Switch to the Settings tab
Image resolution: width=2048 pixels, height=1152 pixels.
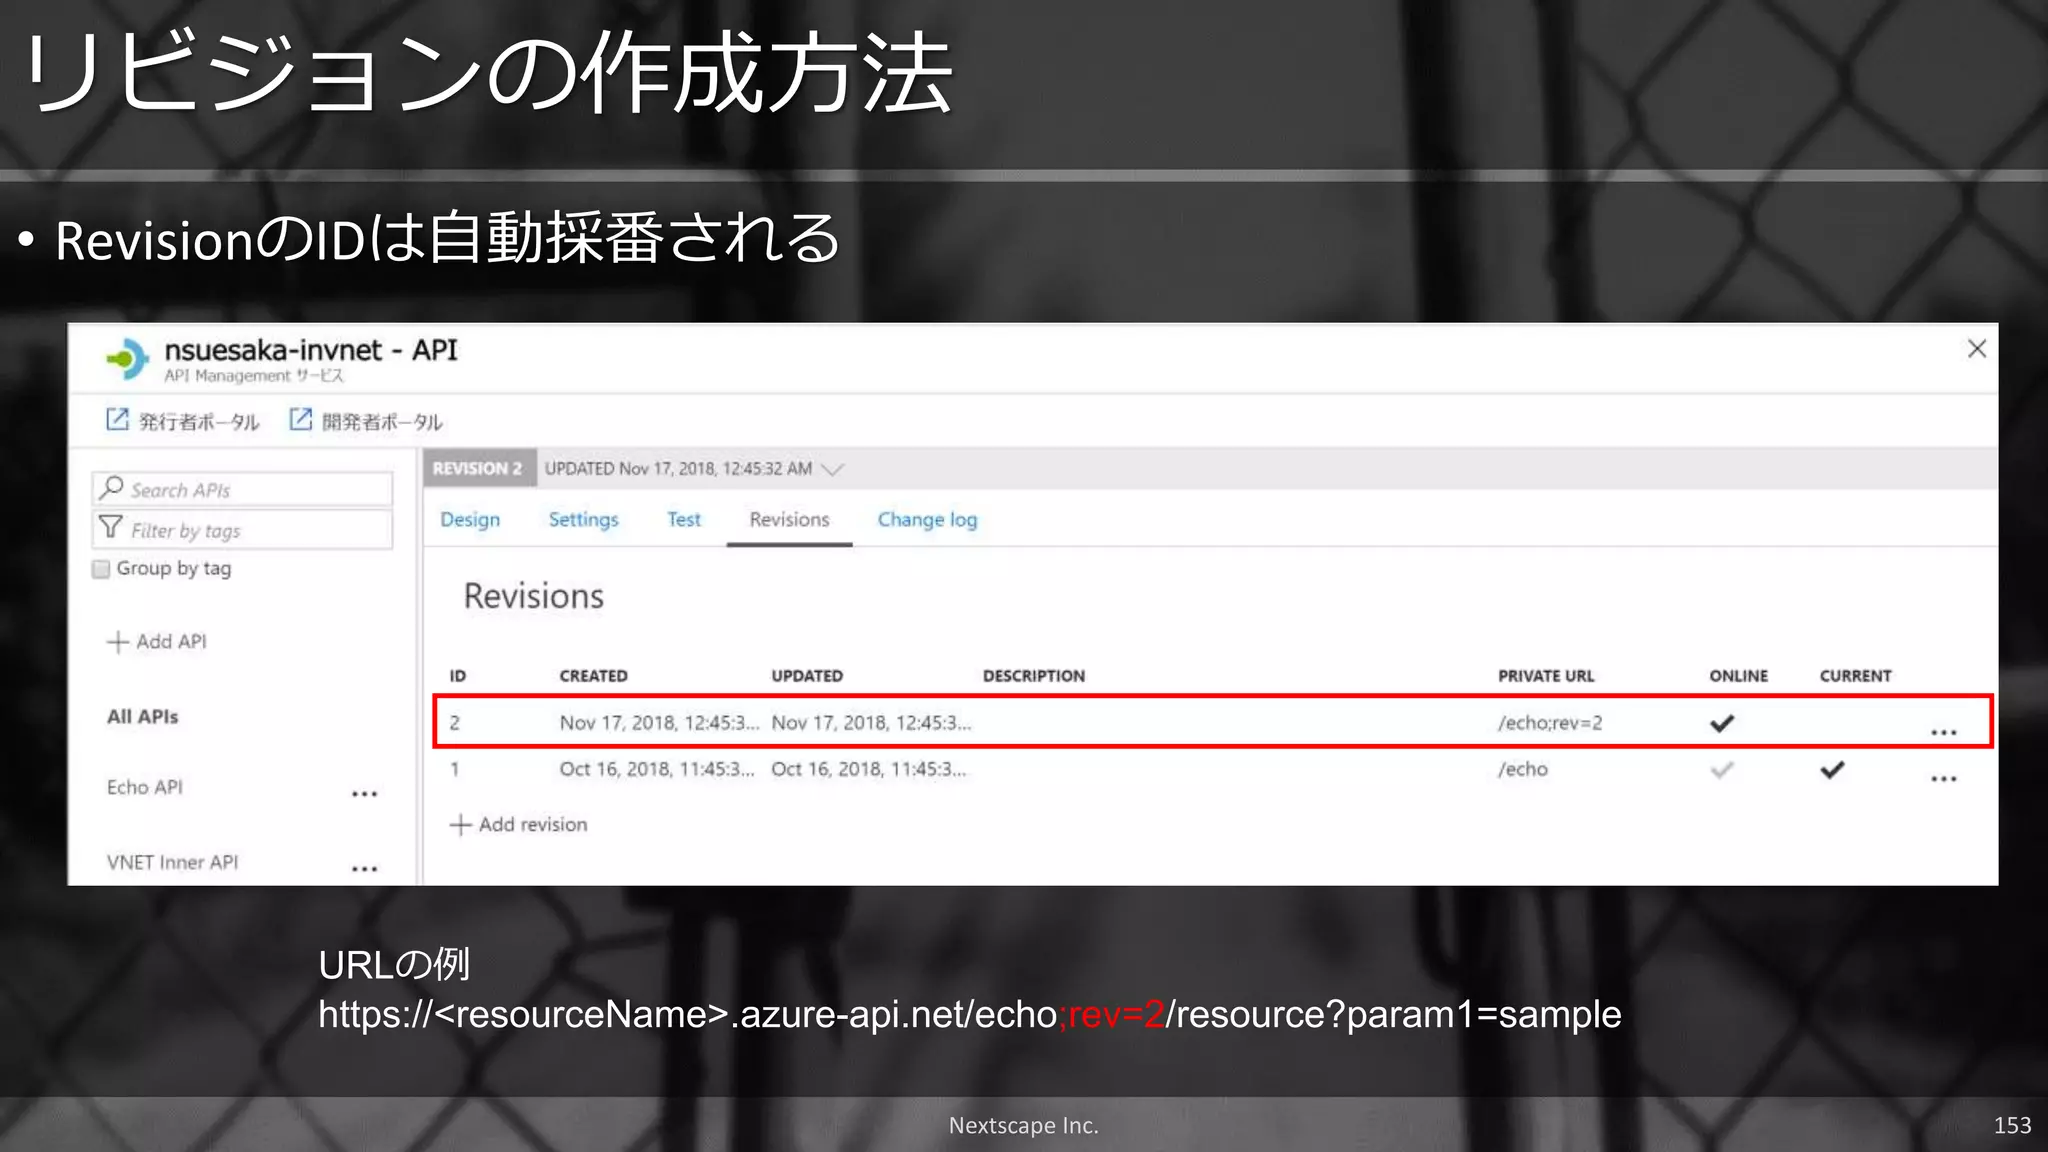584,520
